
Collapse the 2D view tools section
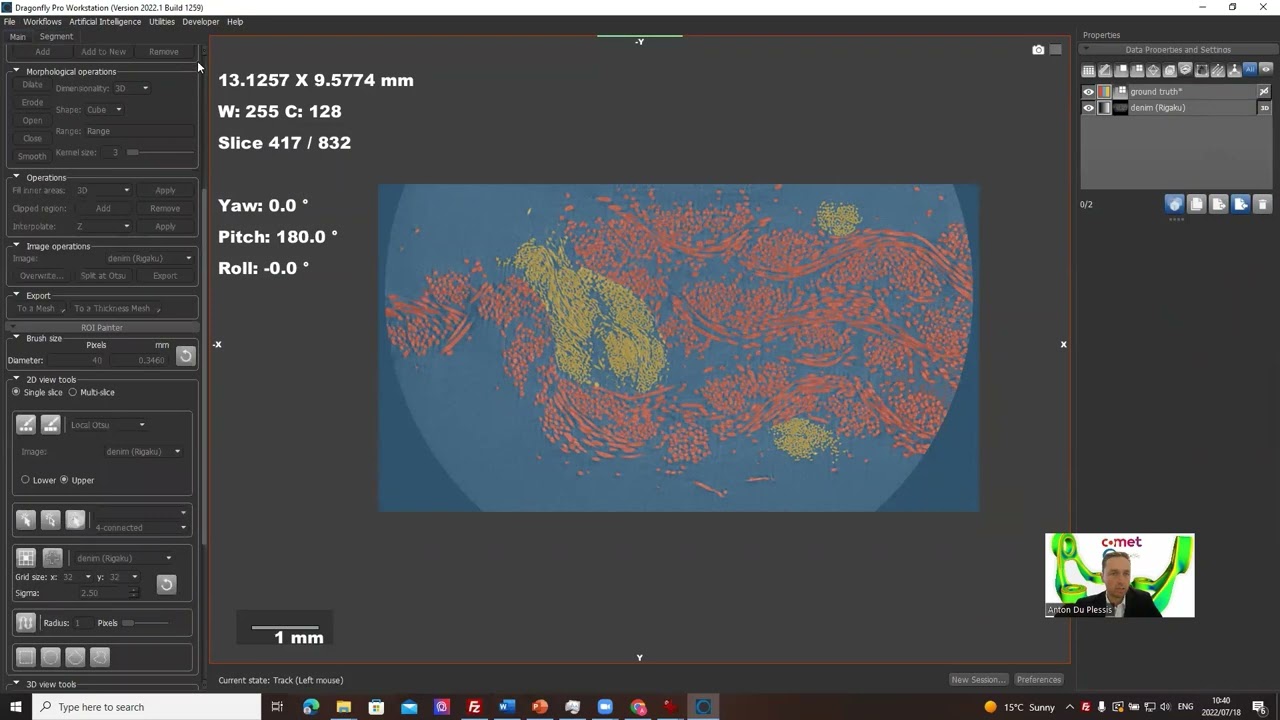16,379
